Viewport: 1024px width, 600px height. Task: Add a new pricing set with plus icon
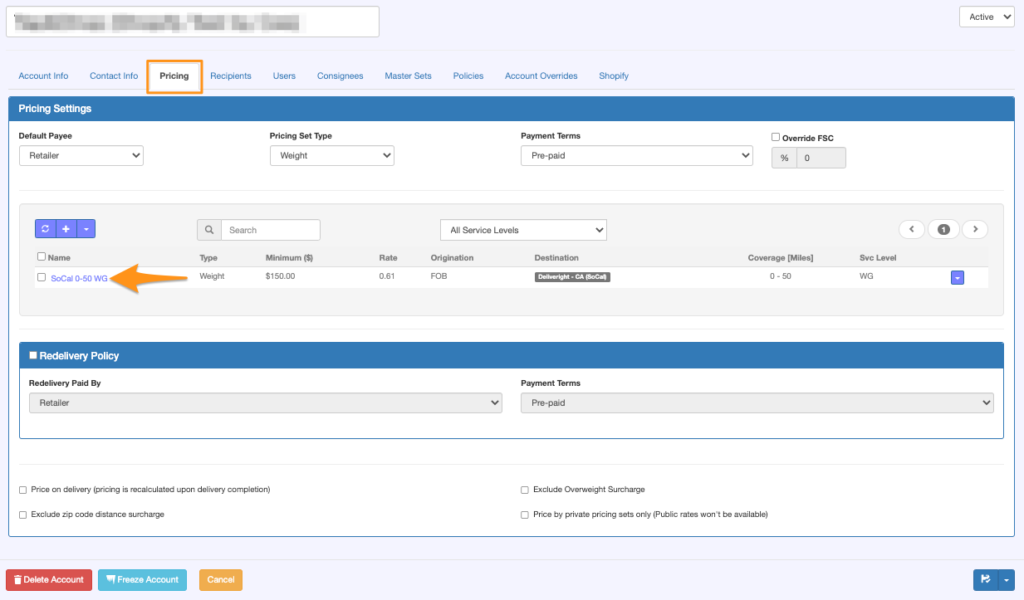point(66,229)
